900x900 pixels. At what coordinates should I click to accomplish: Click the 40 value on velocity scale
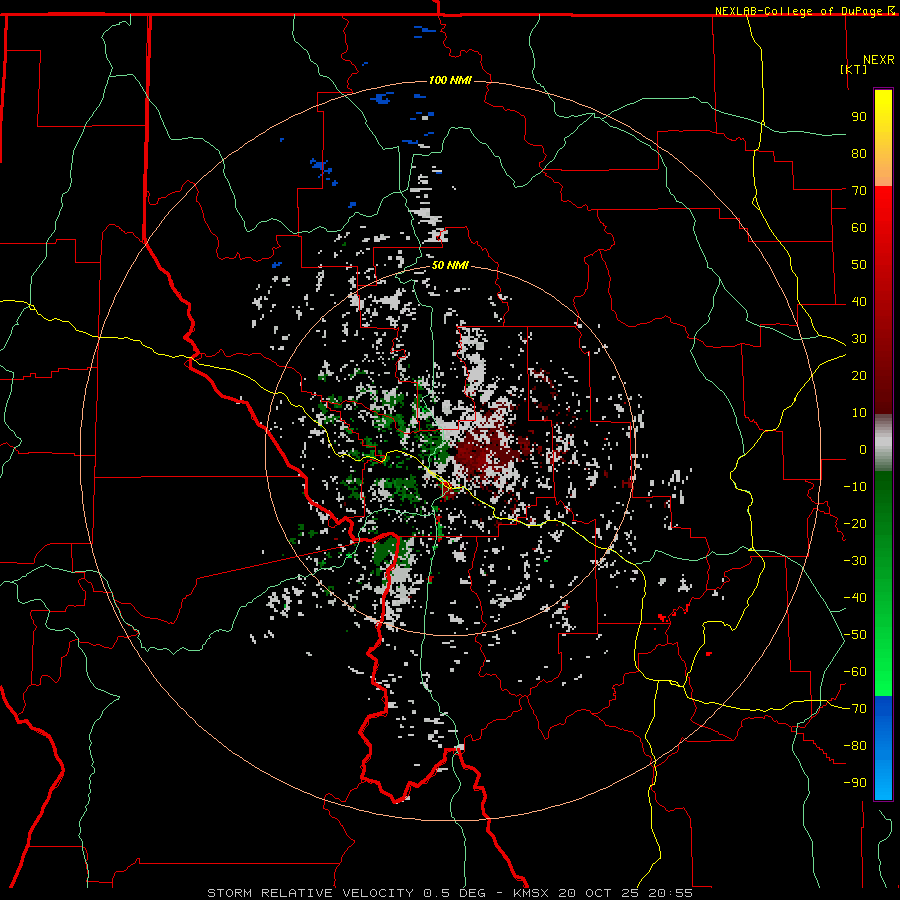pyautogui.click(x=859, y=302)
